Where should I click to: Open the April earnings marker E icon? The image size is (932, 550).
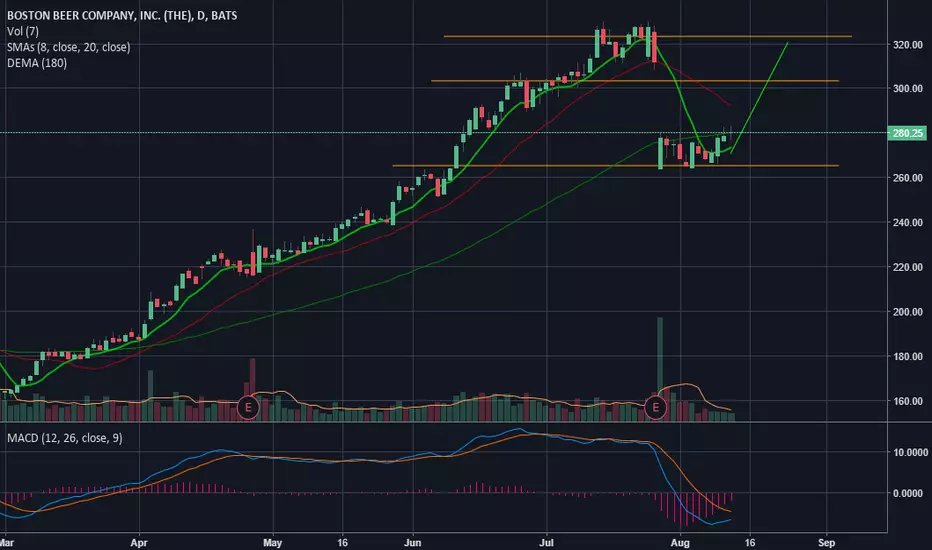tap(248, 407)
